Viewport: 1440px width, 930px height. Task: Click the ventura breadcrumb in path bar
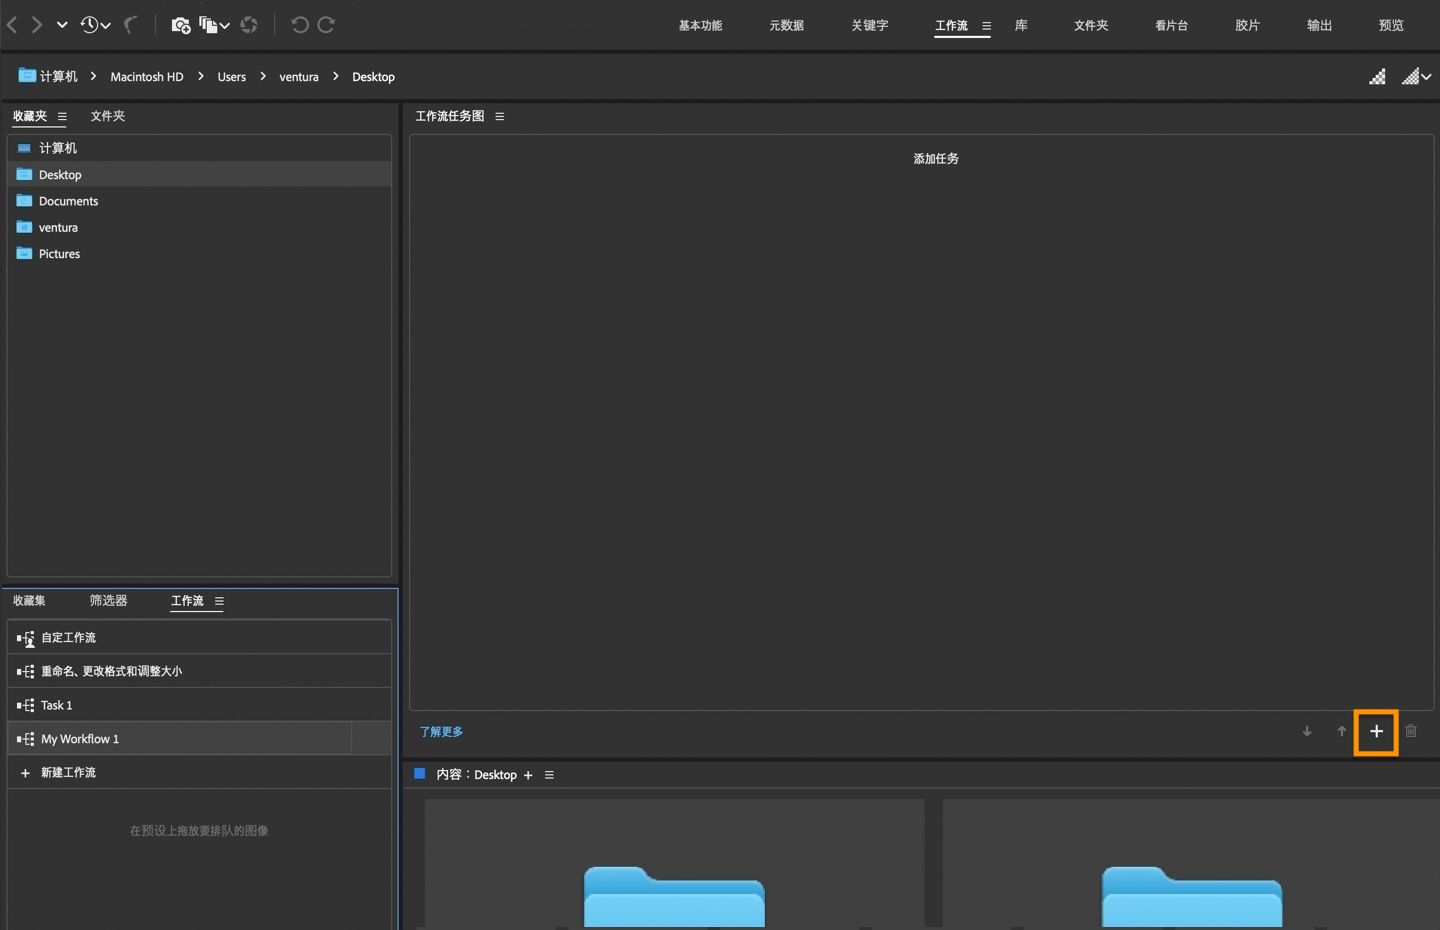pos(298,77)
